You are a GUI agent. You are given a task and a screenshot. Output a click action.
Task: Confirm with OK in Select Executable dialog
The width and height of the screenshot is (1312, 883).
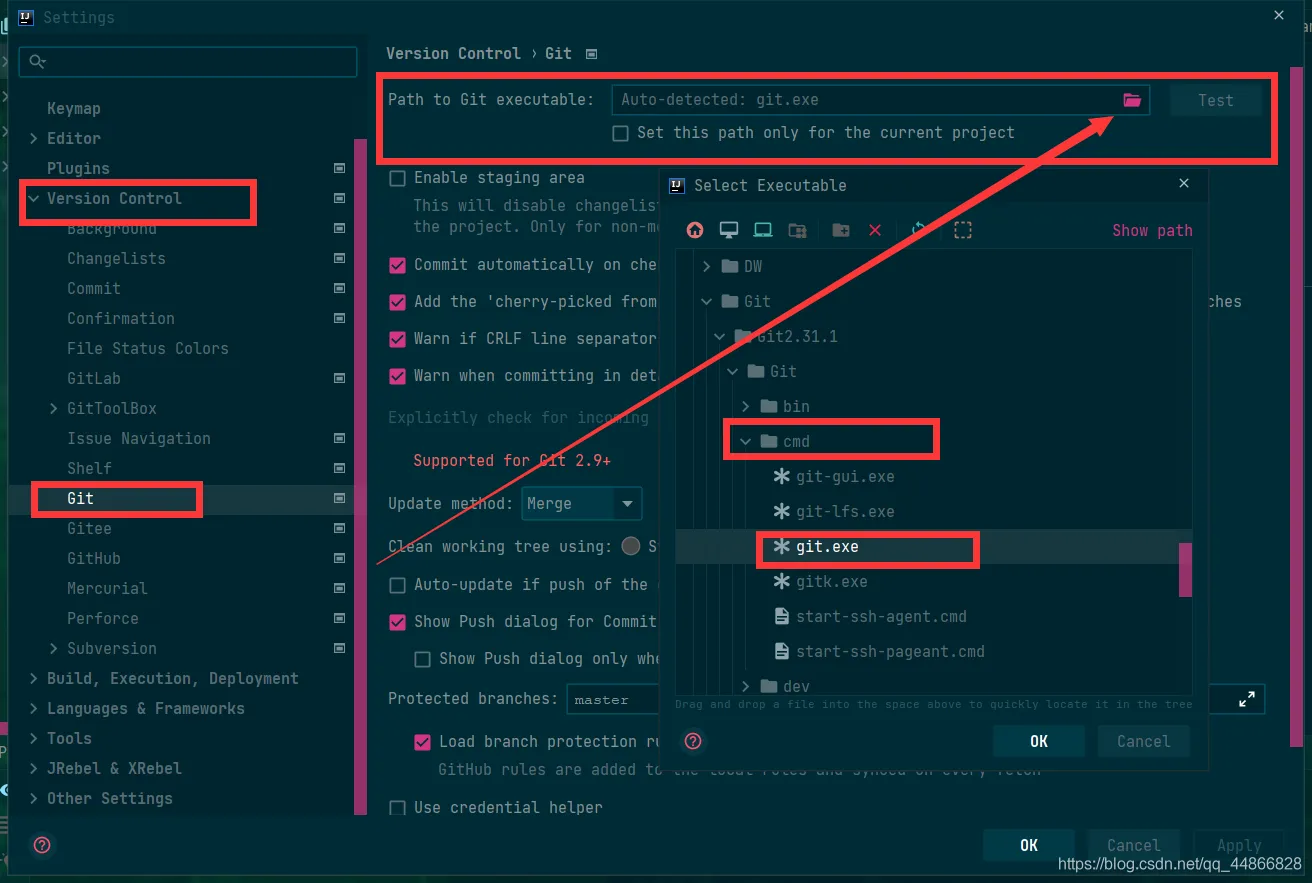[x=1039, y=741]
